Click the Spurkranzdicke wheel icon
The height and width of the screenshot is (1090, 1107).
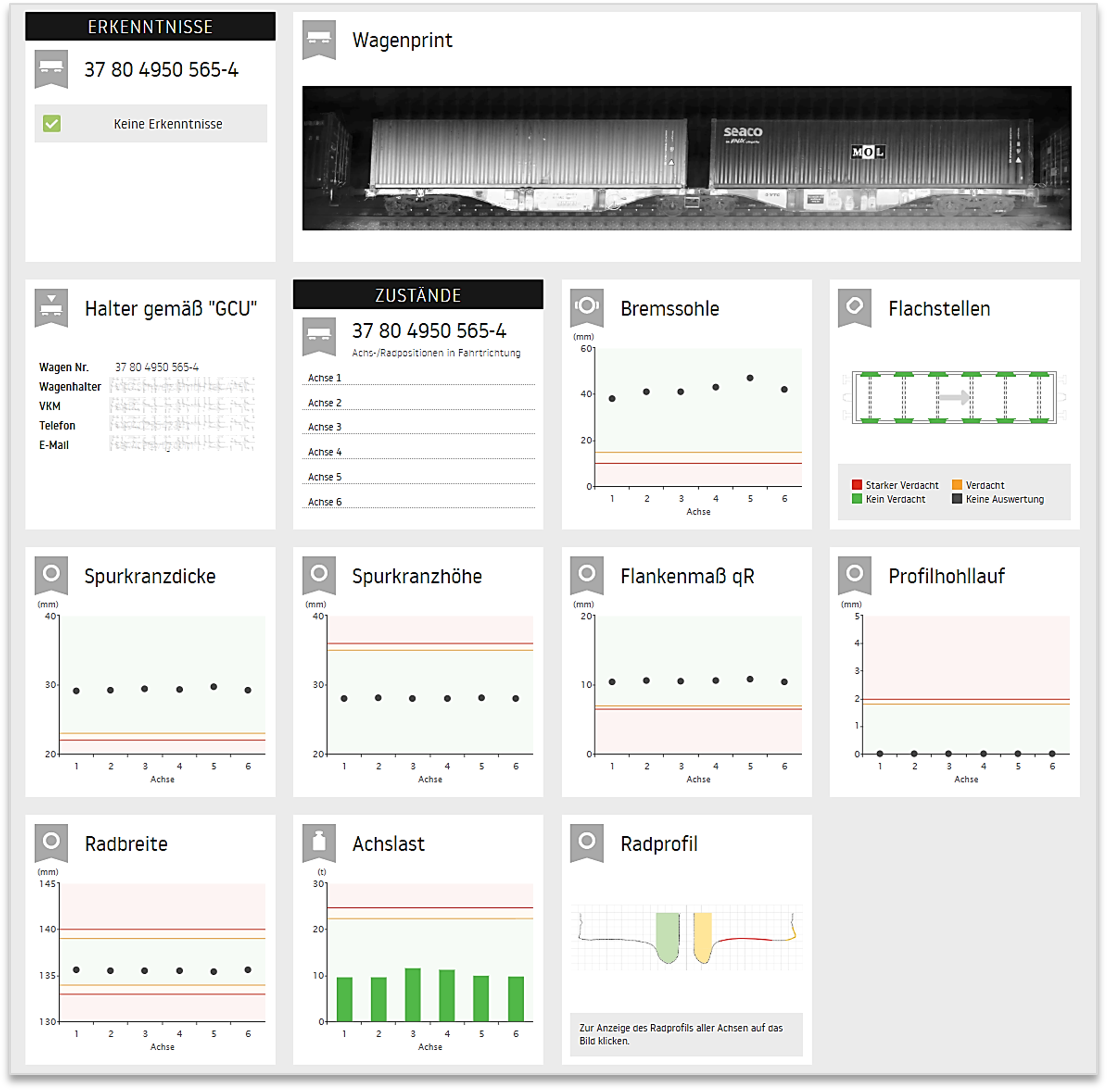pos(51,576)
